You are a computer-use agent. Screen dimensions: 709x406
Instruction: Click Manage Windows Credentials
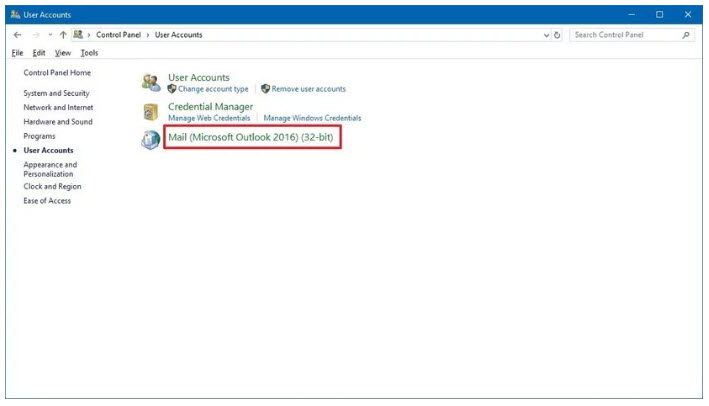(x=312, y=118)
